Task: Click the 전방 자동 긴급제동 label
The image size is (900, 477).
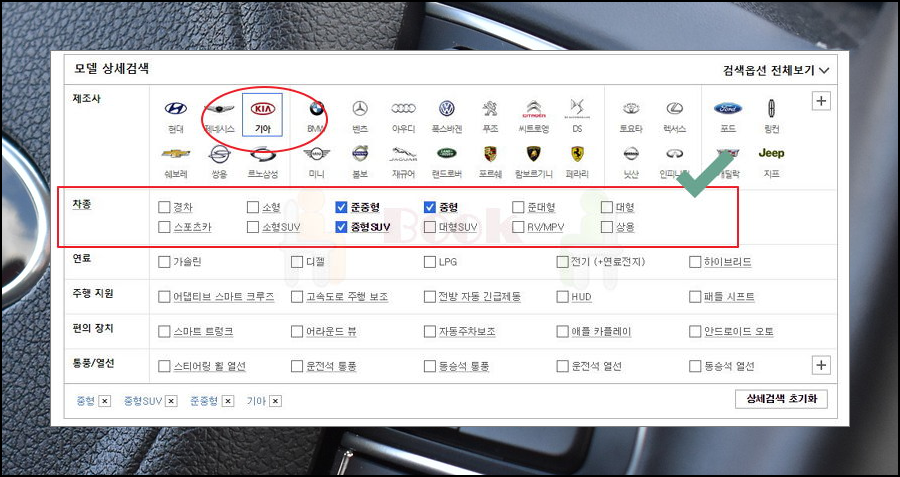Action: tap(480, 297)
